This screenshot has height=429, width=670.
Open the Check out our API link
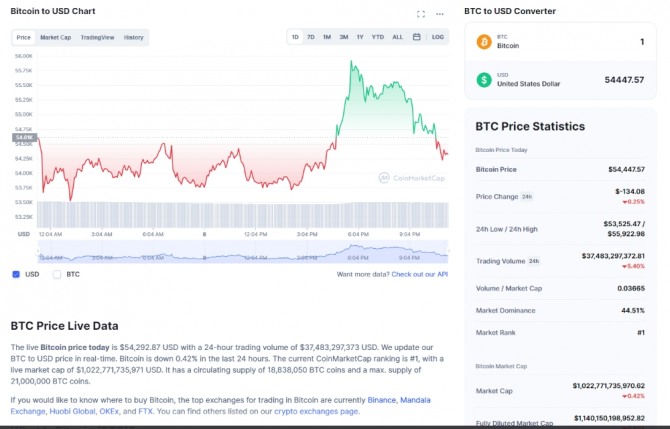tap(420, 274)
